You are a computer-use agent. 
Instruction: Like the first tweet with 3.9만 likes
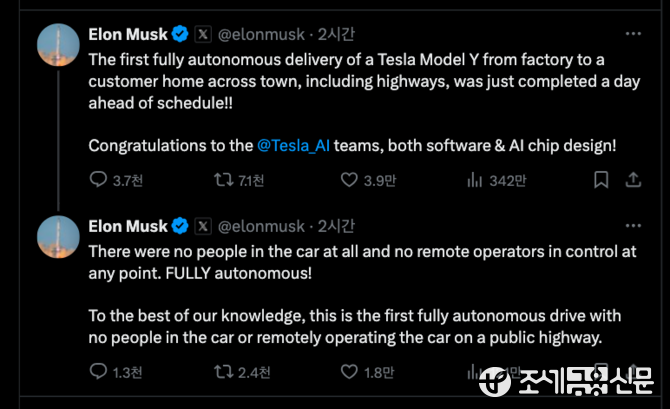(349, 180)
